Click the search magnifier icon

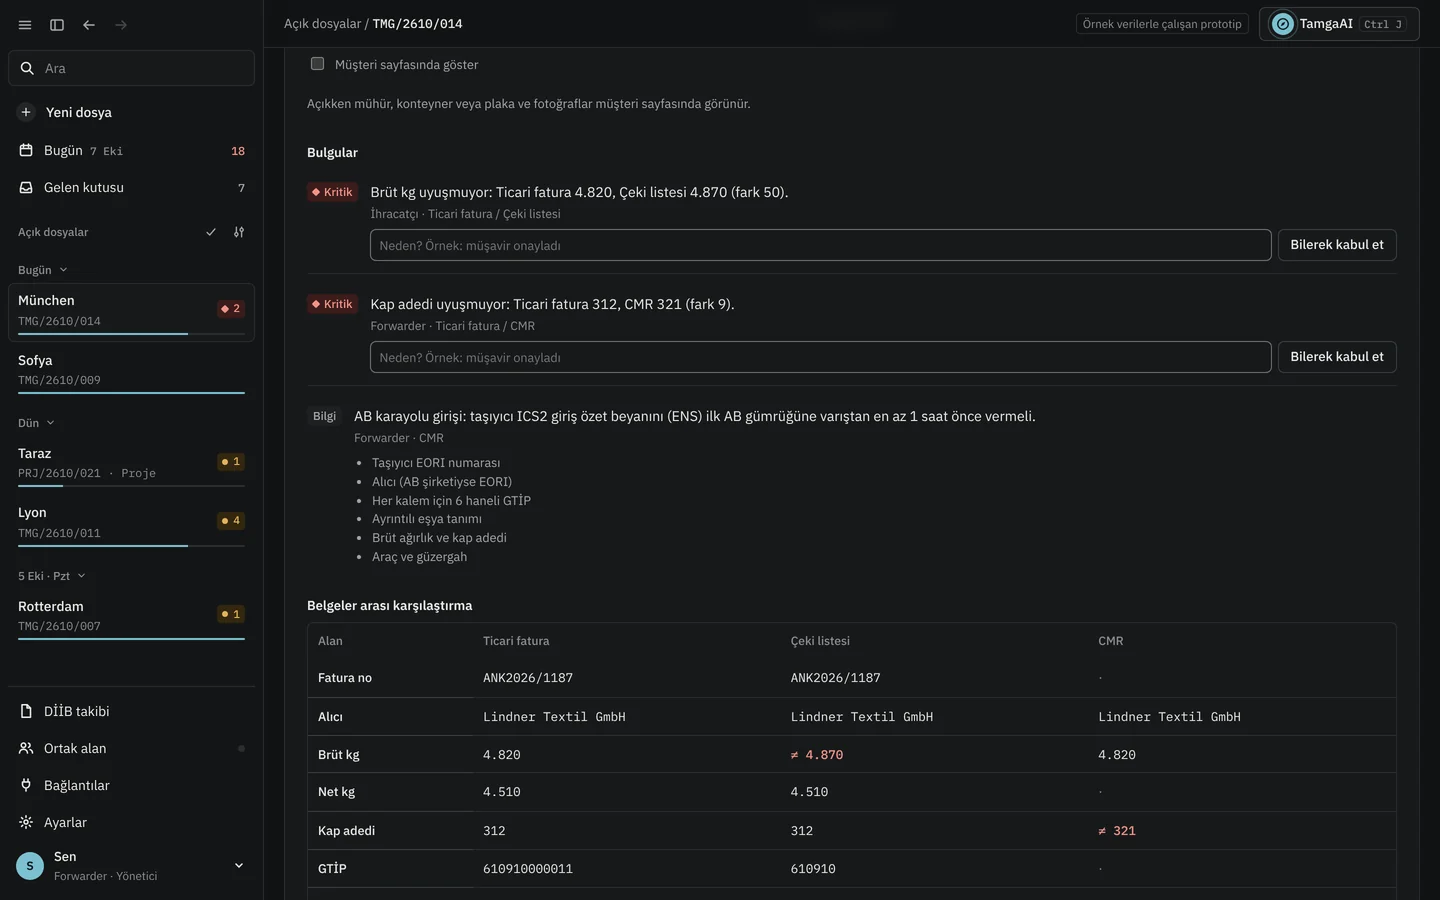27,68
